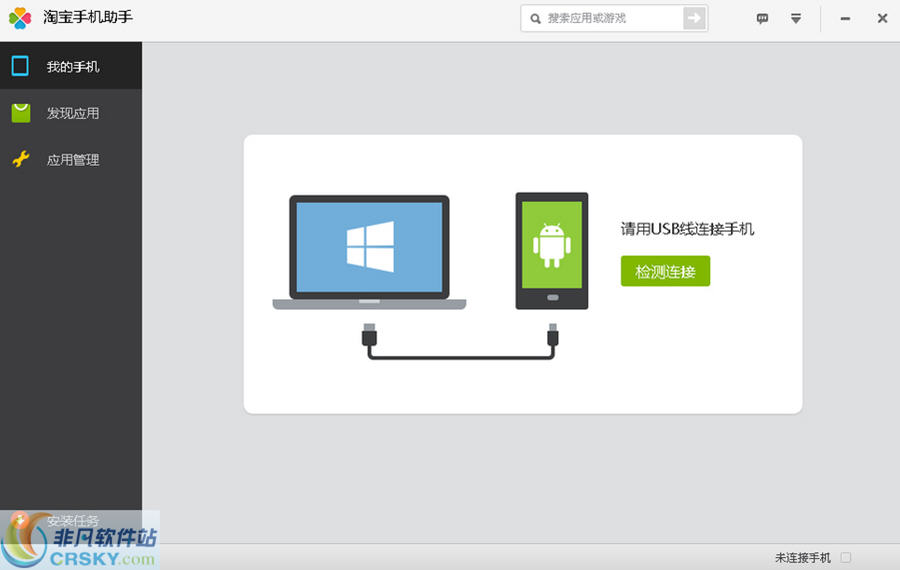Click the Android phone illustration
The image size is (900, 570).
552,251
